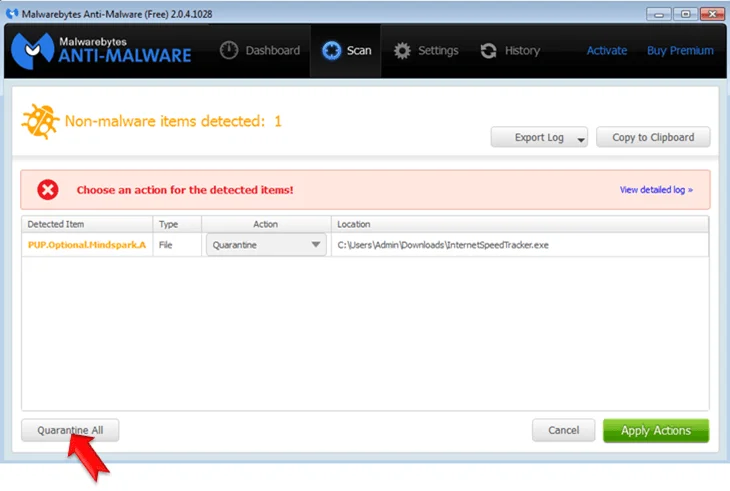The width and height of the screenshot is (730, 491).
Task: Click the Cancel button
Action: 563,430
